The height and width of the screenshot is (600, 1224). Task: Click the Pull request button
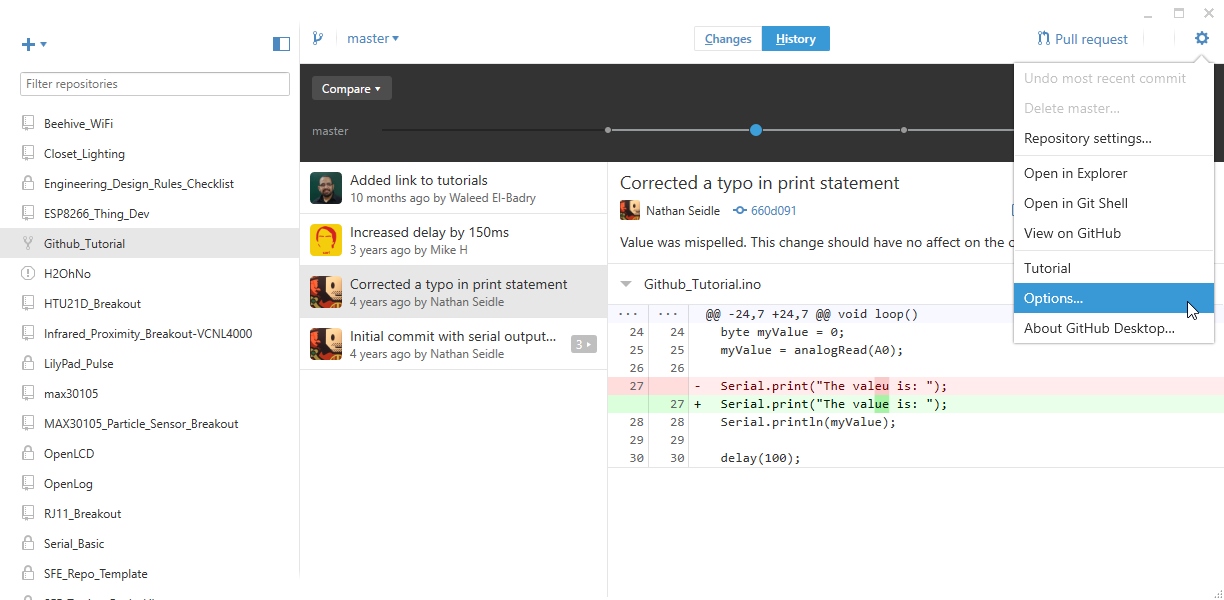[1082, 39]
